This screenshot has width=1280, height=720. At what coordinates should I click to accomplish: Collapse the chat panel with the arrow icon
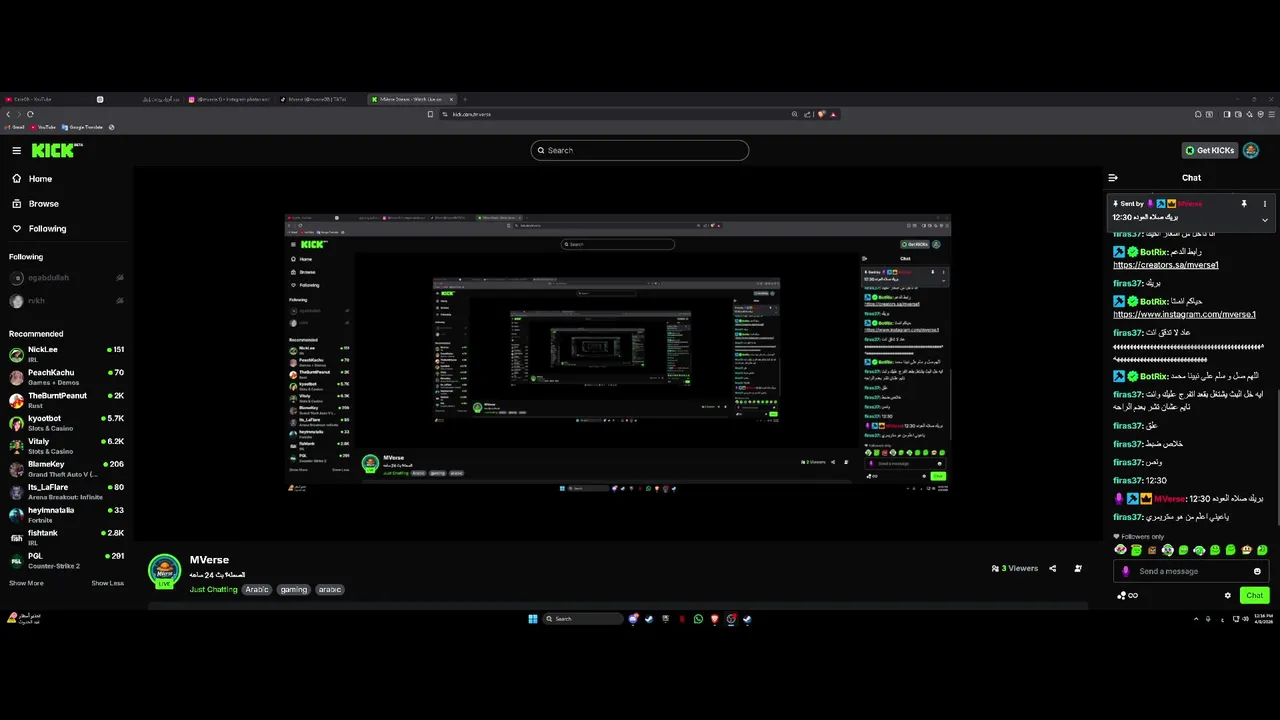click(1113, 178)
